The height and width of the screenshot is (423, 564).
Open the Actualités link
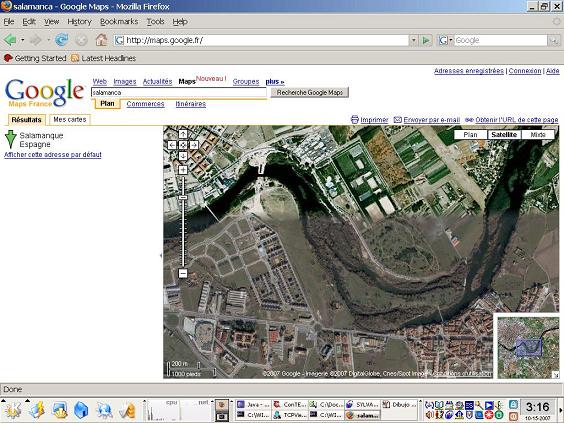(x=158, y=82)
